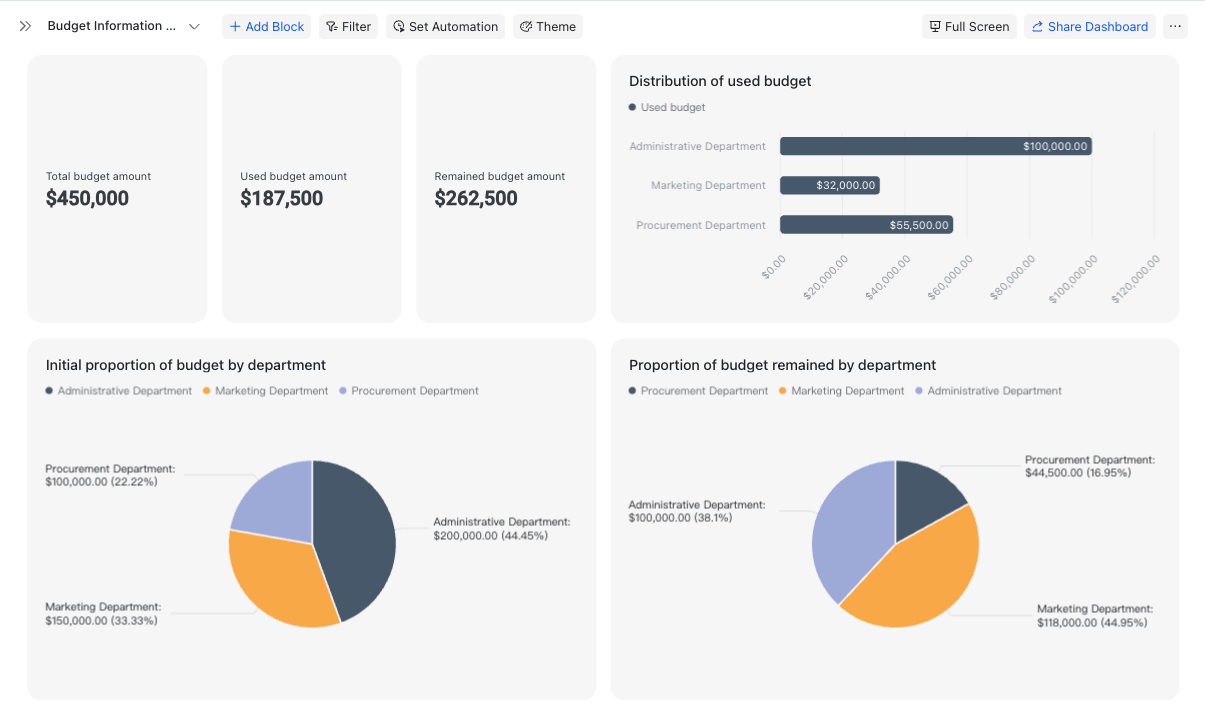Select the orange Marketing slice in initial pie
1205x717 pixels.
[x=280, y=580]
